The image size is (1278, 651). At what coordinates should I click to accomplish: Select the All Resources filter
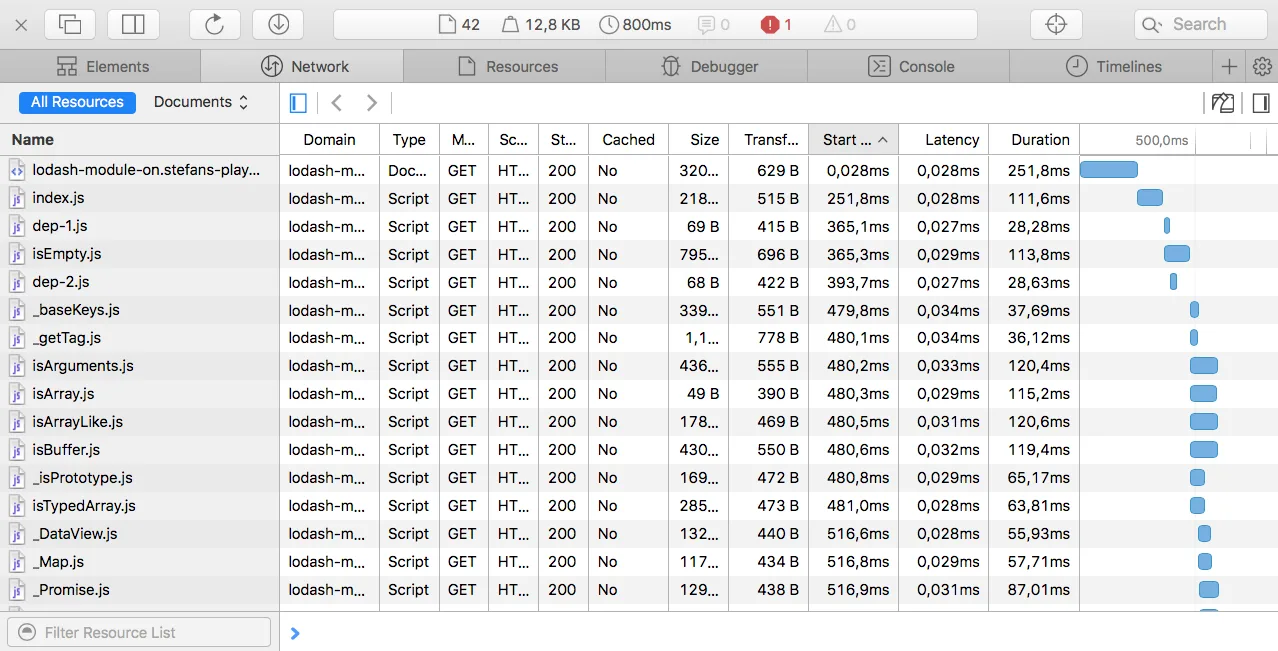point(77,102)
